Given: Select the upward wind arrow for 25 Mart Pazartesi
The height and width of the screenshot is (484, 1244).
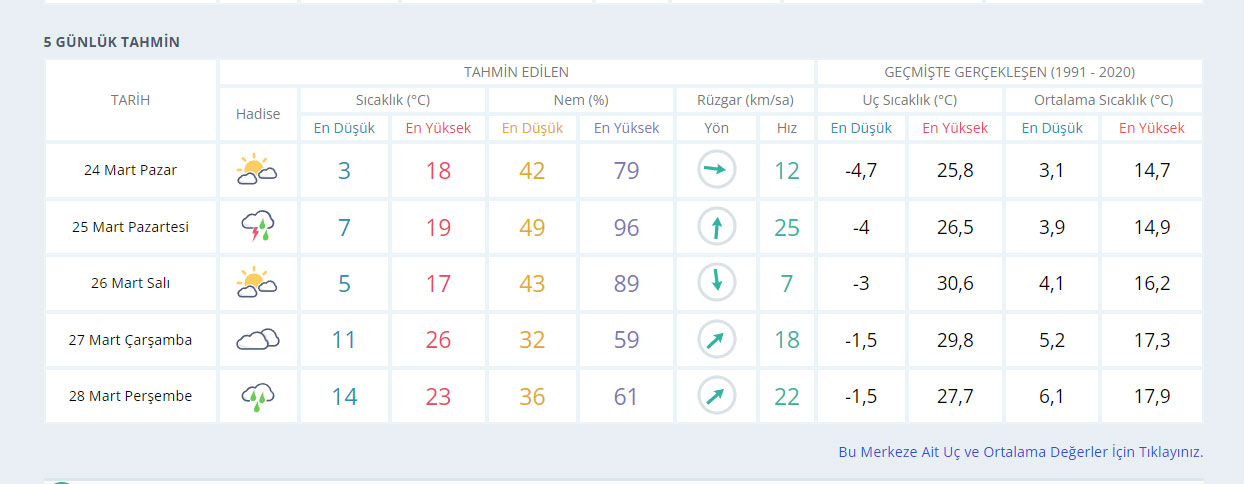Looking at the screenshot, I should point(716,227).
